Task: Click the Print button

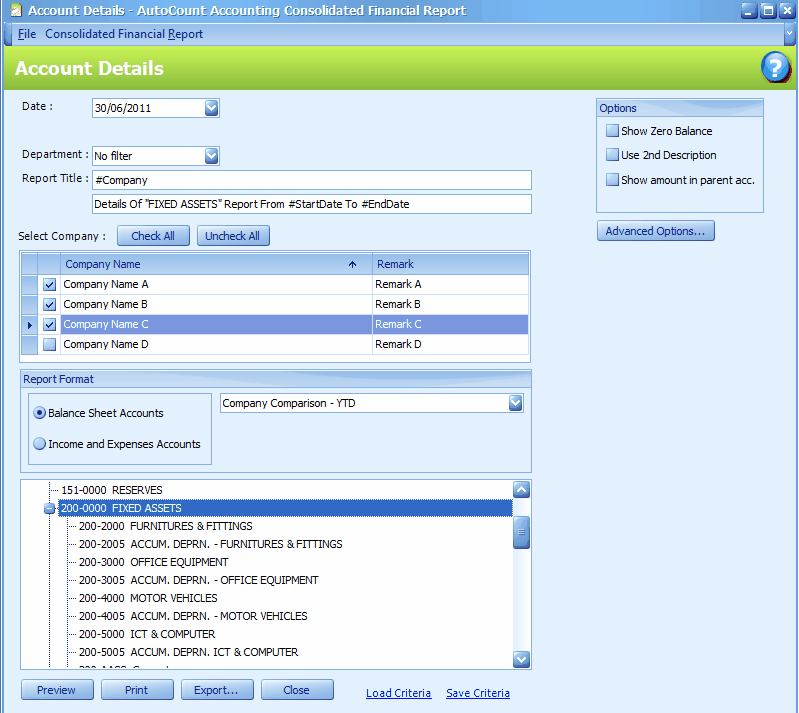Action: [x=137, y=690]
